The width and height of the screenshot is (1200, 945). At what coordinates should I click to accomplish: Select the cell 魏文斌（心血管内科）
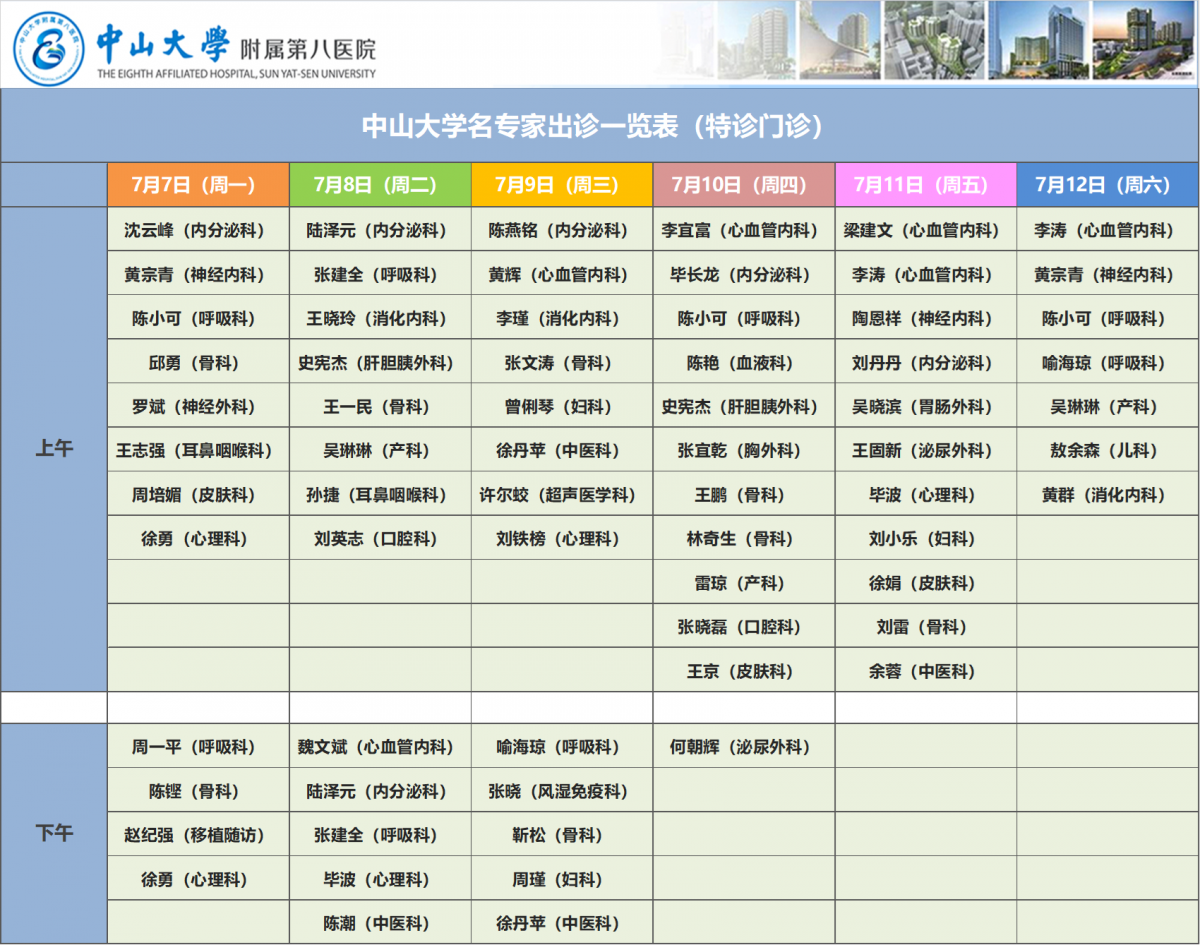(x=380, y=746)
